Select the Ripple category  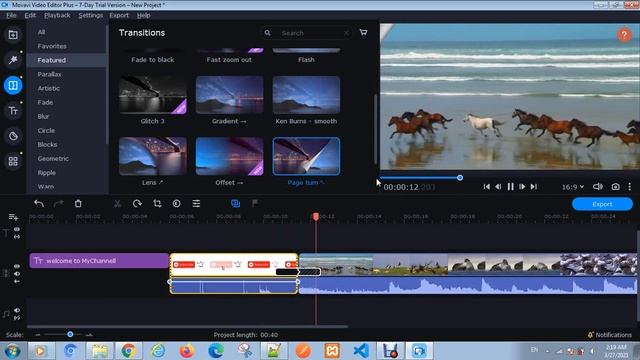click(47, 173)
